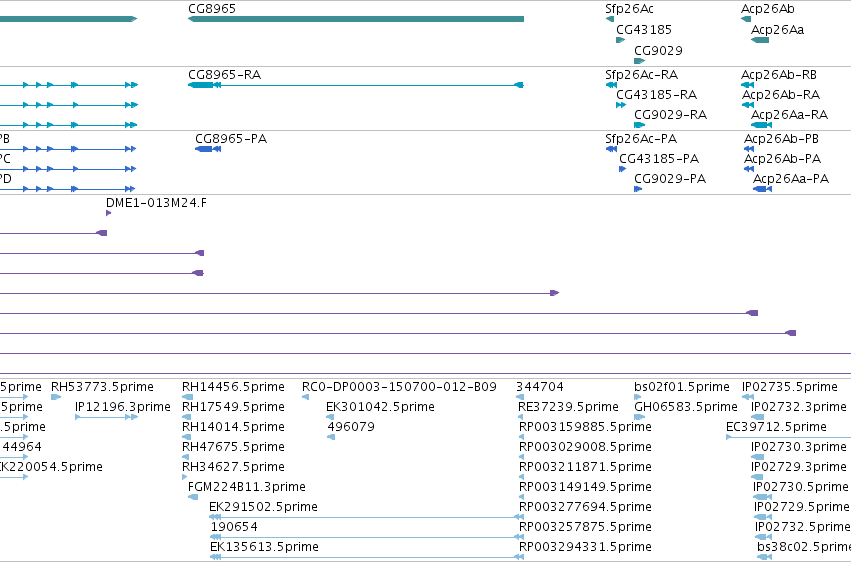Select the CG9029-RA transcript label
The width and height of the screenshot is (851, 562).
click(670, 115)
